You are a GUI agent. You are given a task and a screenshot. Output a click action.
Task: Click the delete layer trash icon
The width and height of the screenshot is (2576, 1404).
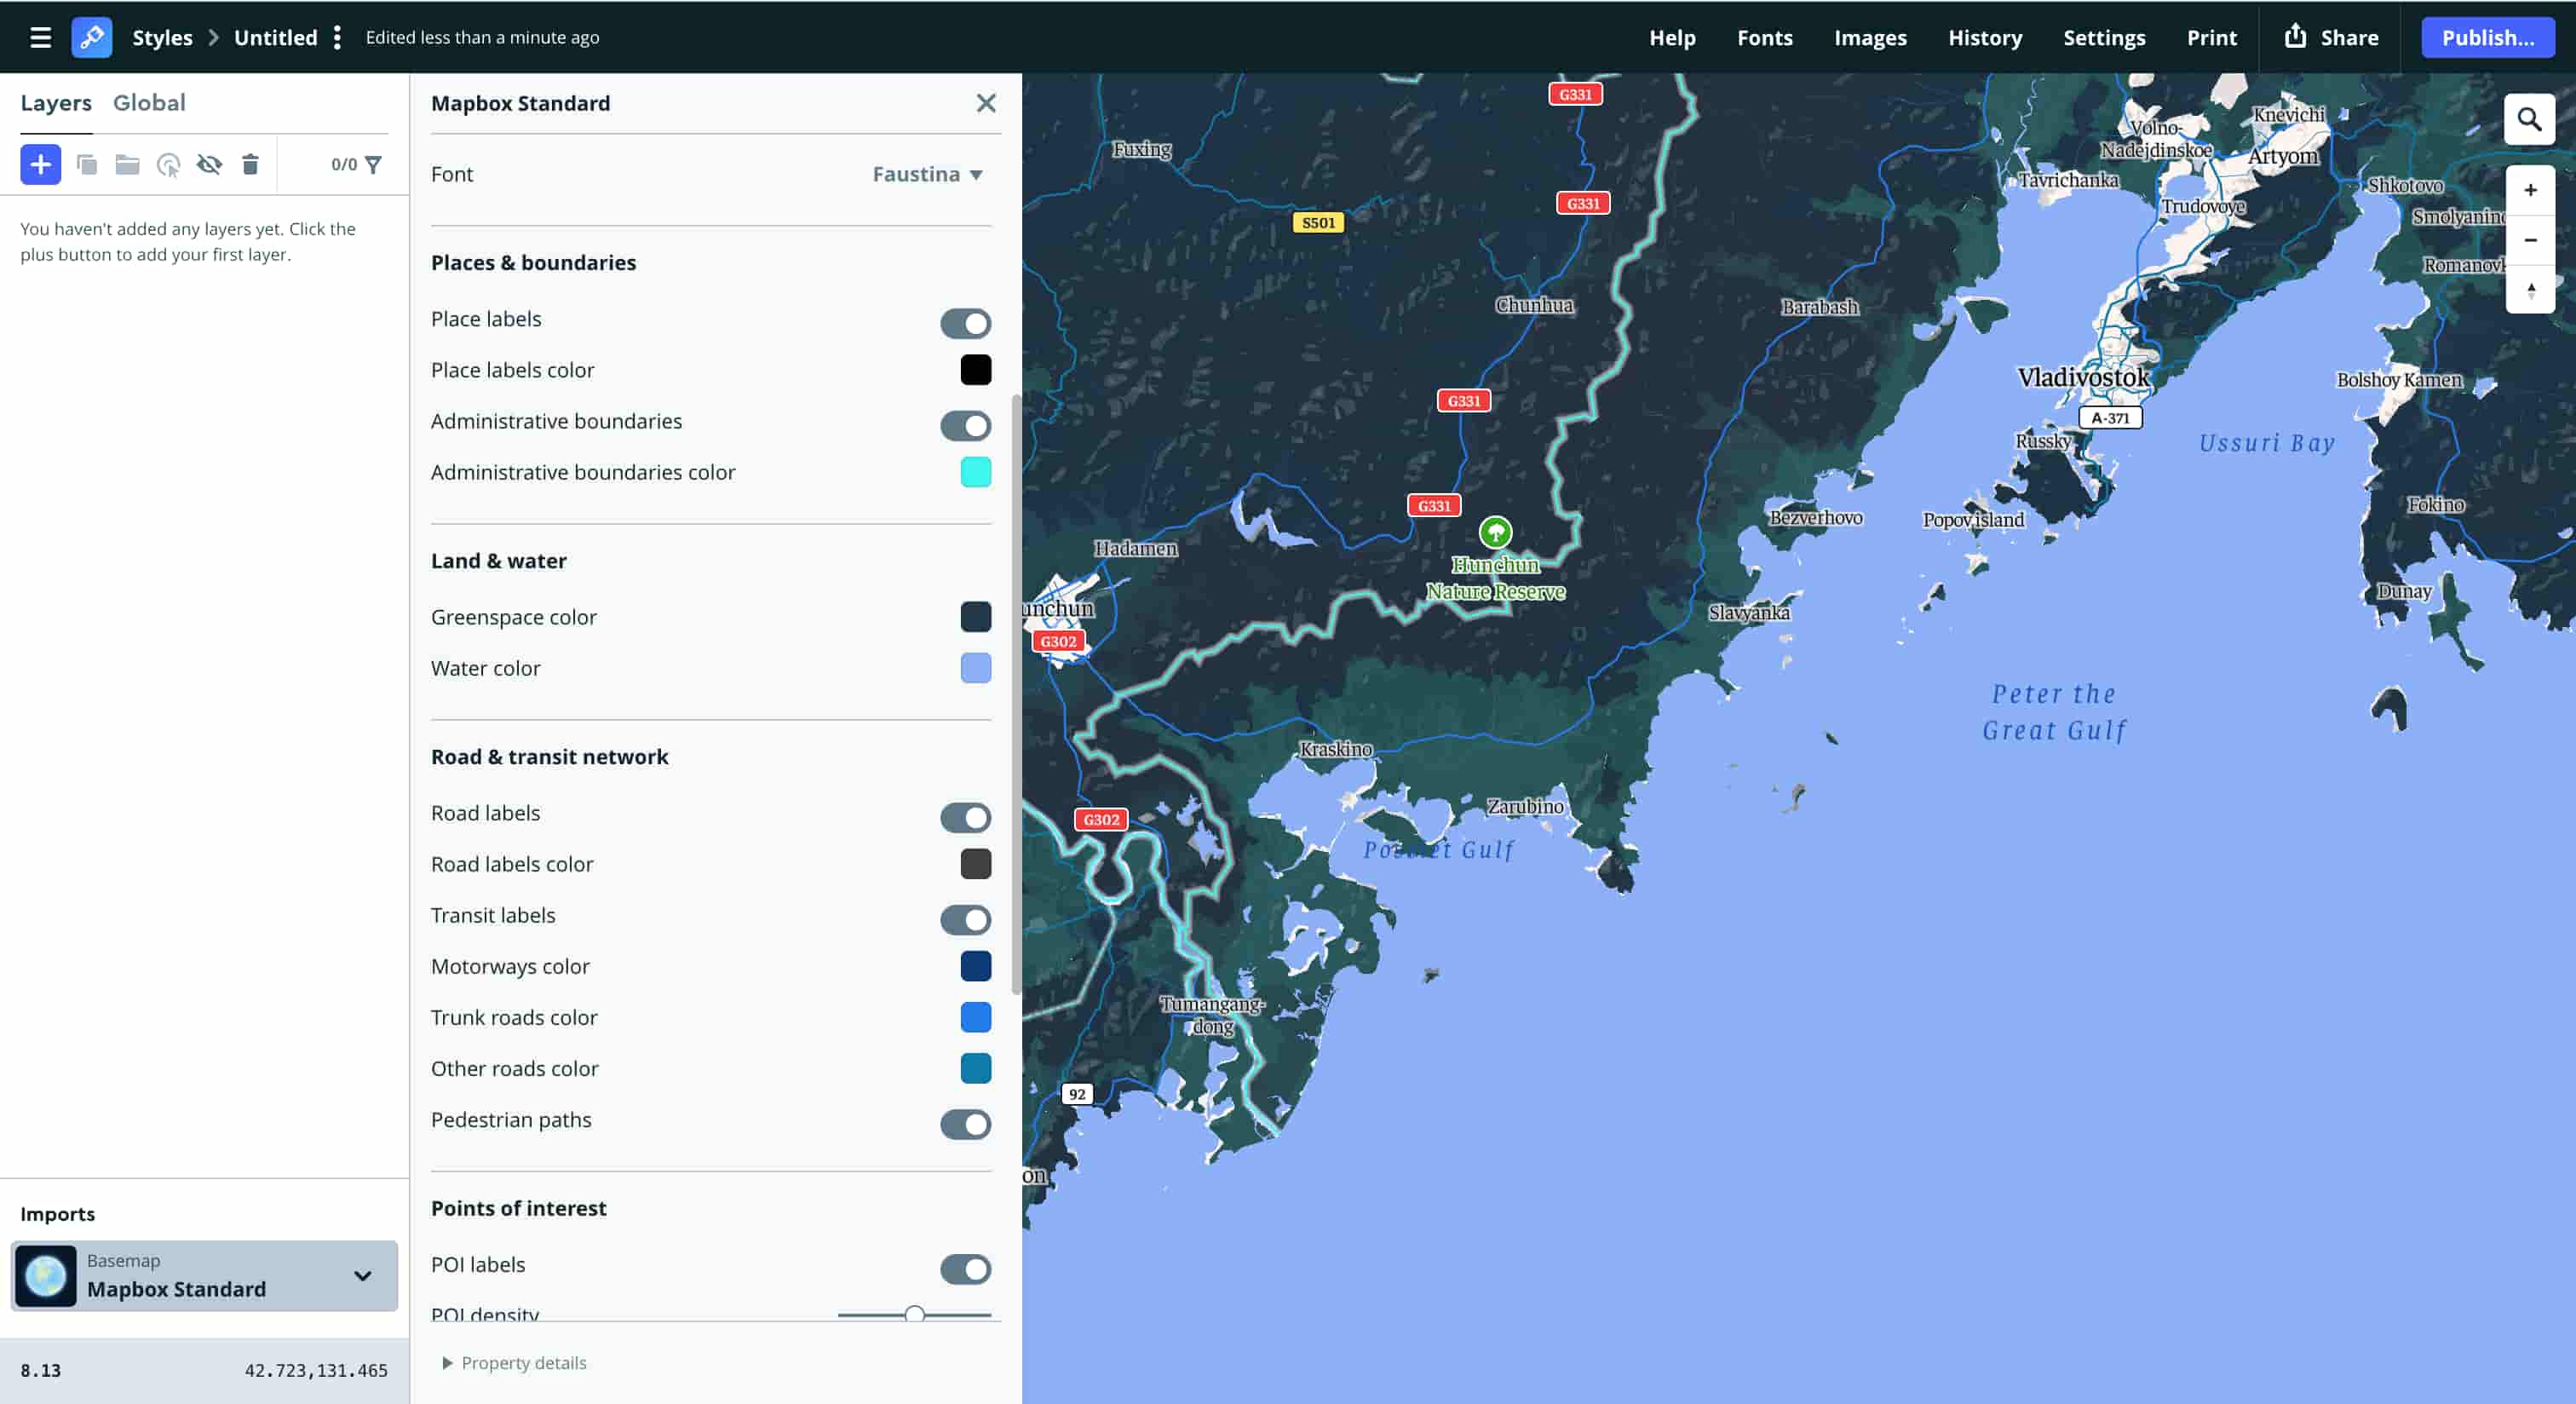(x=251, y=164)
